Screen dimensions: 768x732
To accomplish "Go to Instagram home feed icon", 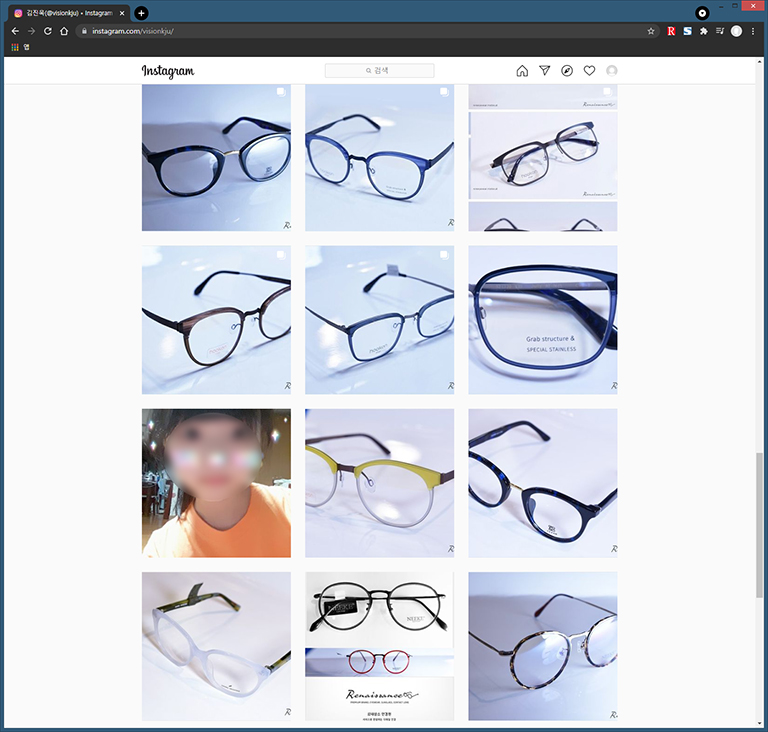I will click(x=522, y=71).
